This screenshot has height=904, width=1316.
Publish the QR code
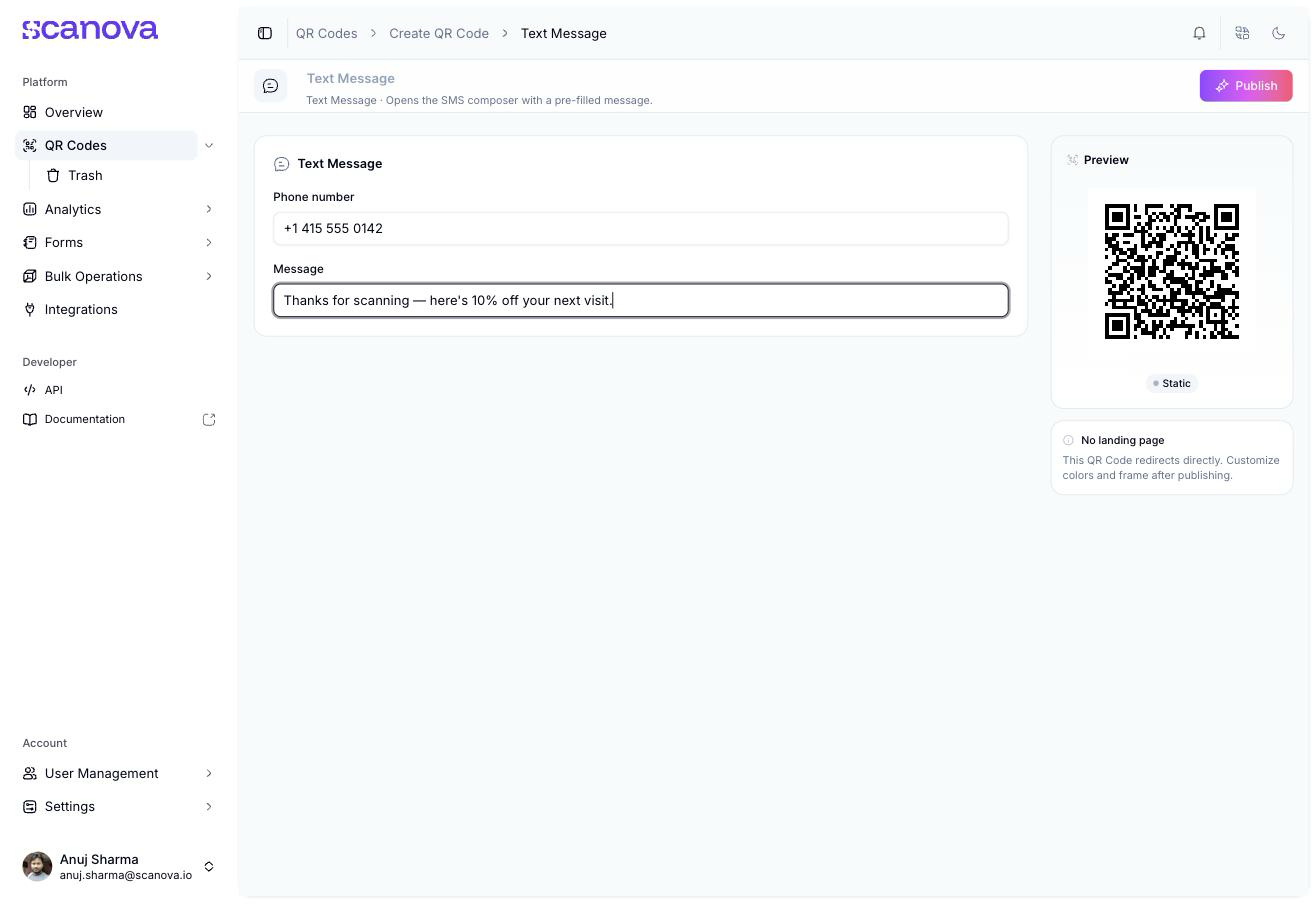click(1246, 86)
